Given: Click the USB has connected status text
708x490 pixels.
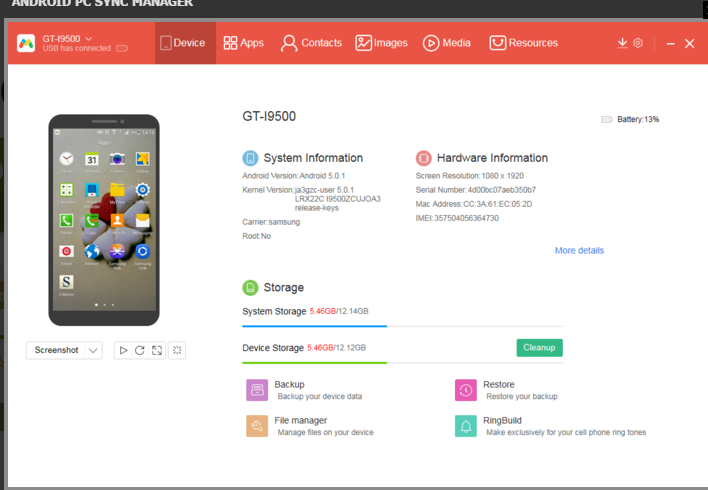Looking at the screenshot, I should pyautogui.click(x=77, y=48).
